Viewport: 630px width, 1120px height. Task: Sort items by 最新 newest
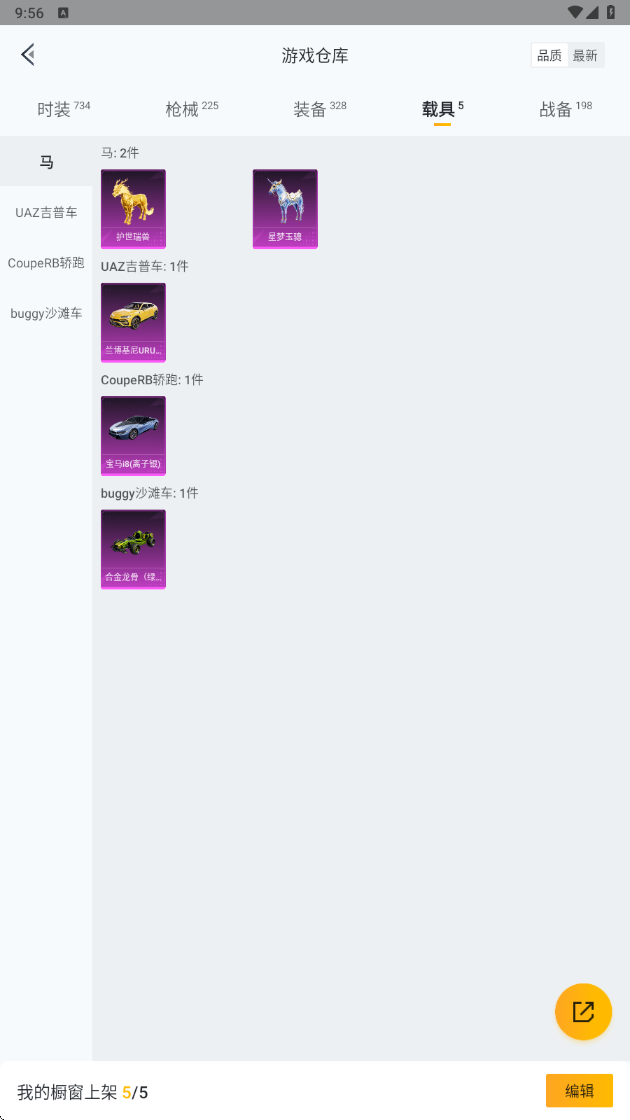click(585, 56)
